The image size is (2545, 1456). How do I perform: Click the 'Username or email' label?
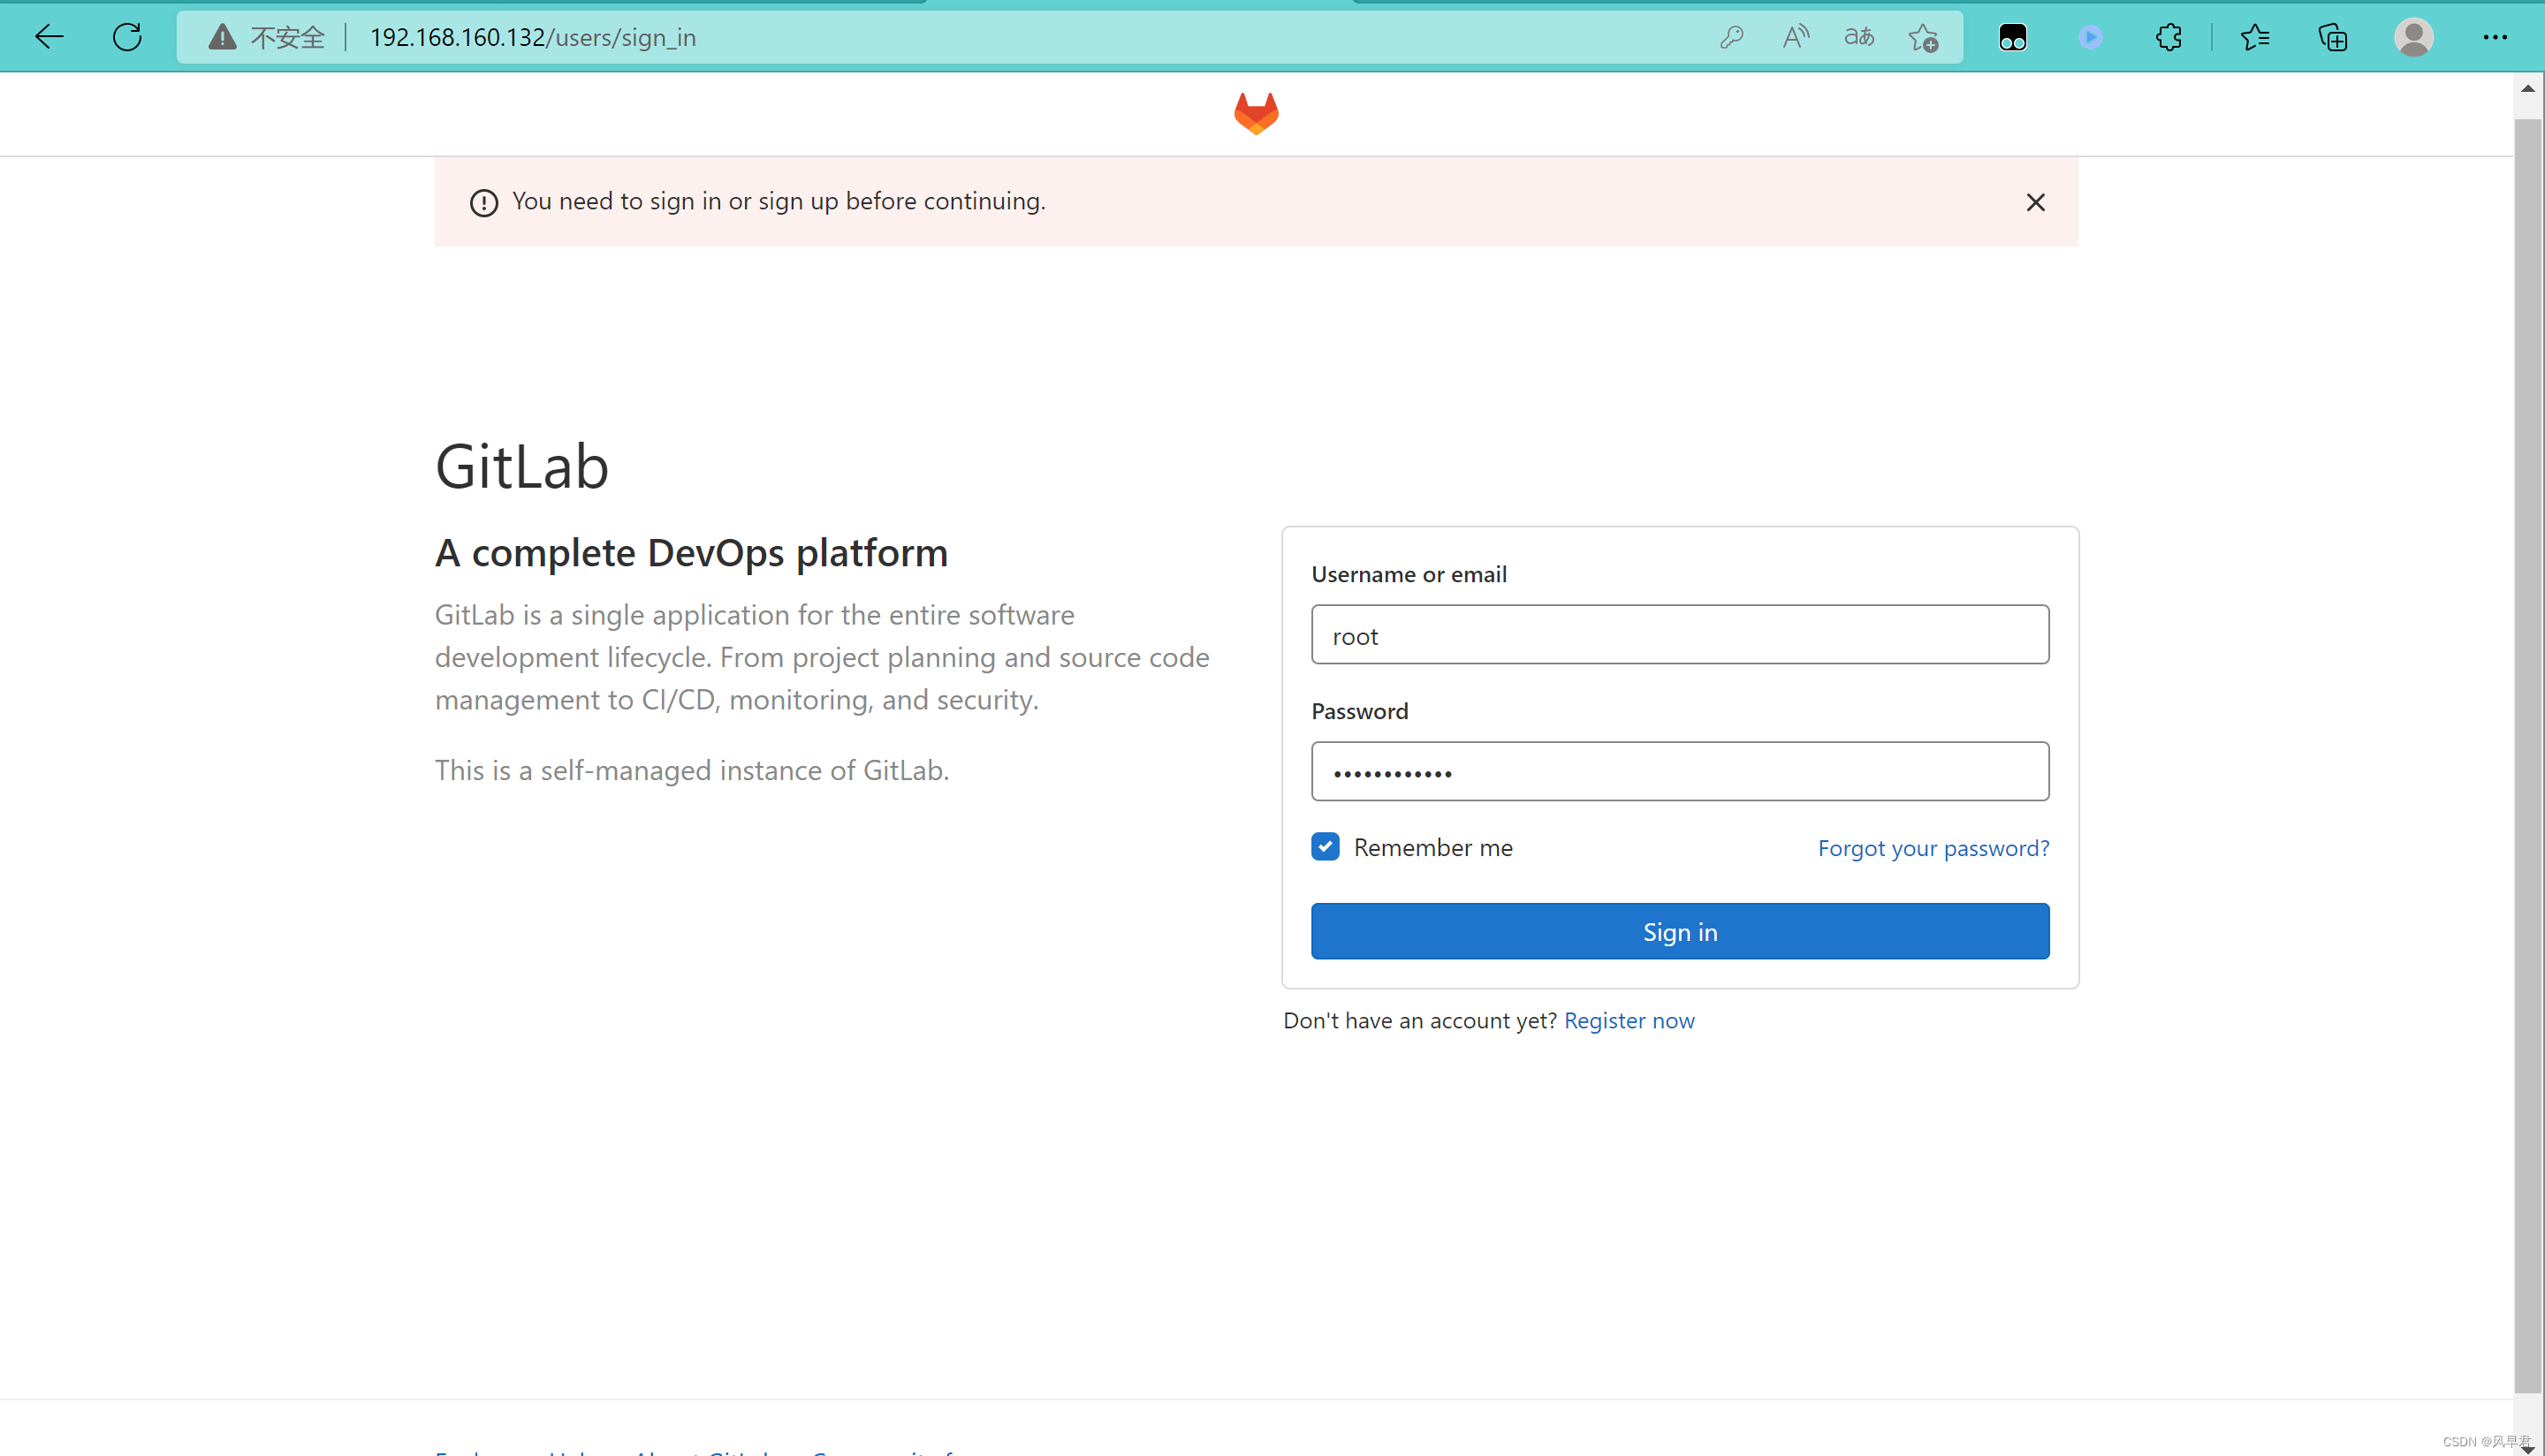click(x=1409, y=574)
